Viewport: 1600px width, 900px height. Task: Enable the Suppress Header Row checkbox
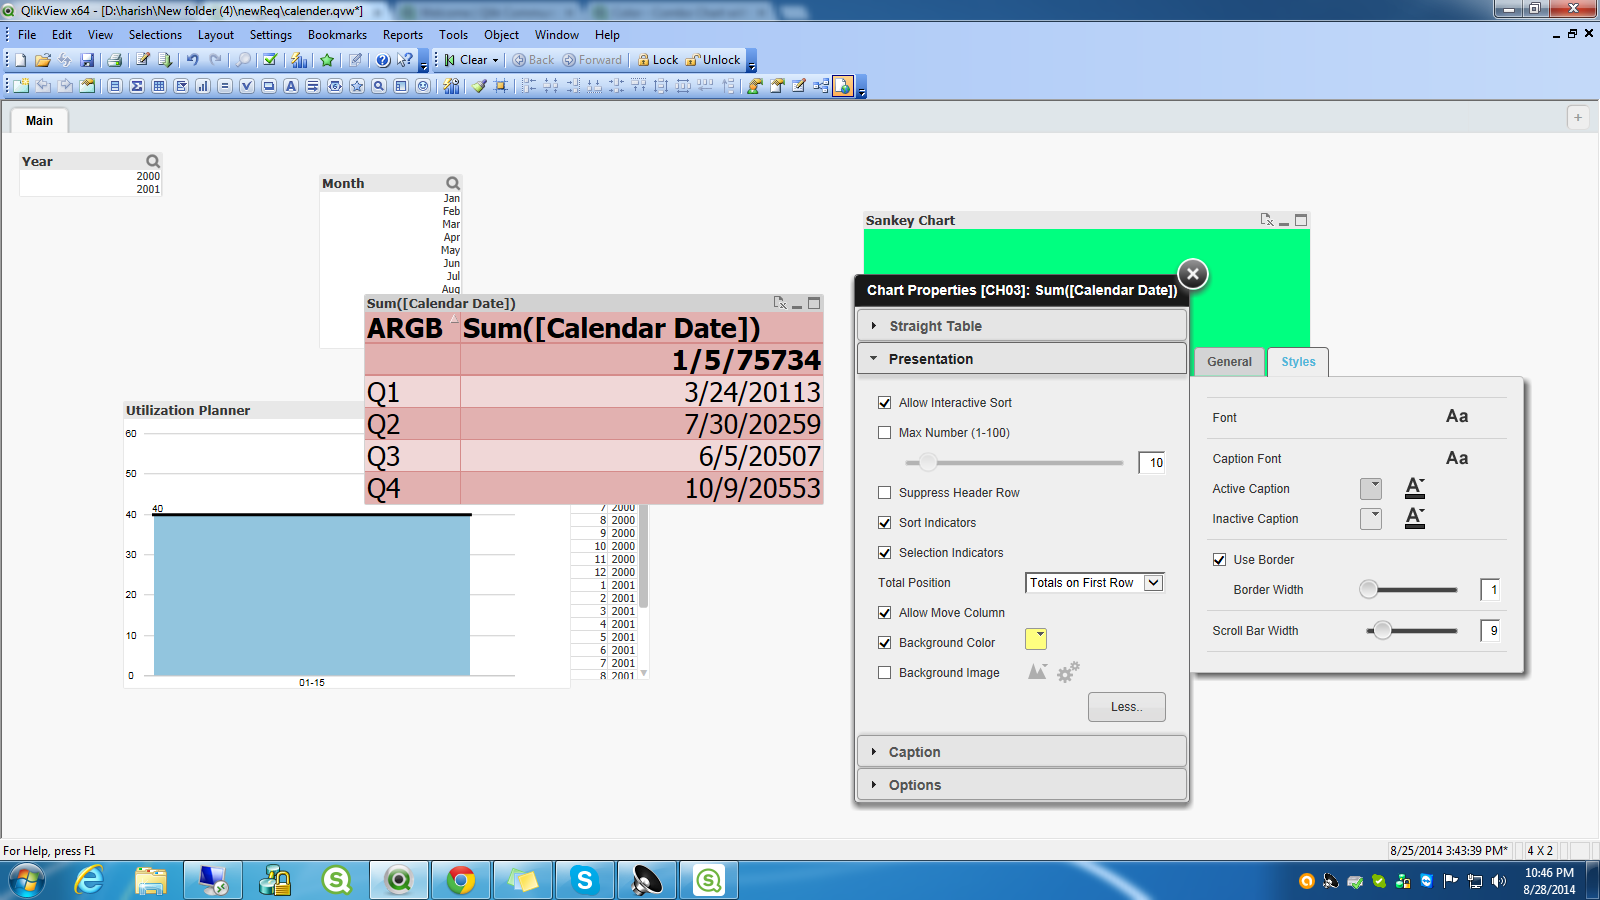point(884,493)
